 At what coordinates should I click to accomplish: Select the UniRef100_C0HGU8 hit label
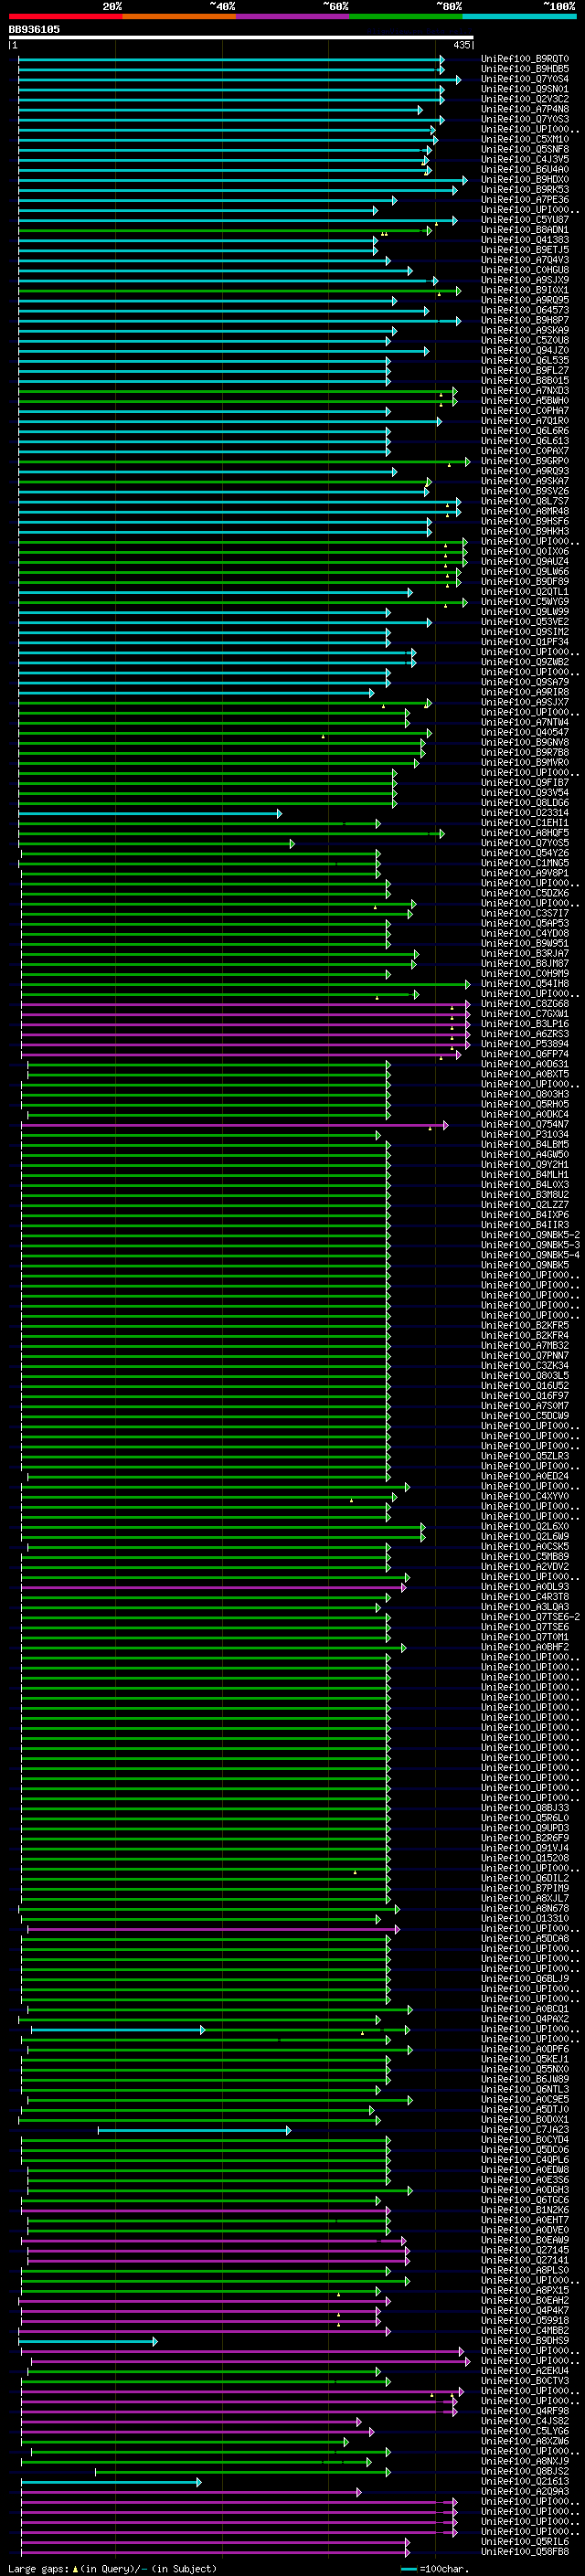[x=525, y=270]
